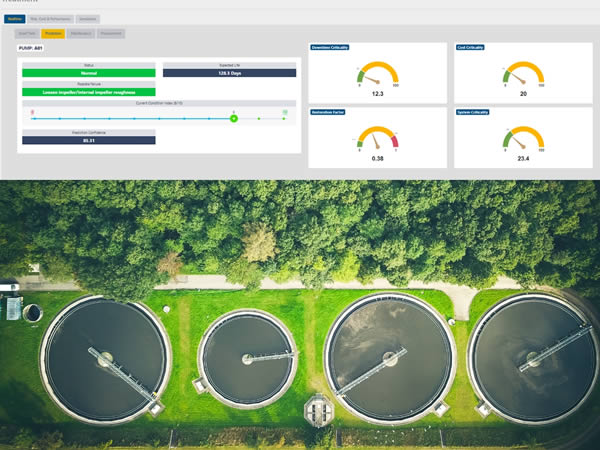Click the impeller roughness failure bar

(x=89, y=92)
